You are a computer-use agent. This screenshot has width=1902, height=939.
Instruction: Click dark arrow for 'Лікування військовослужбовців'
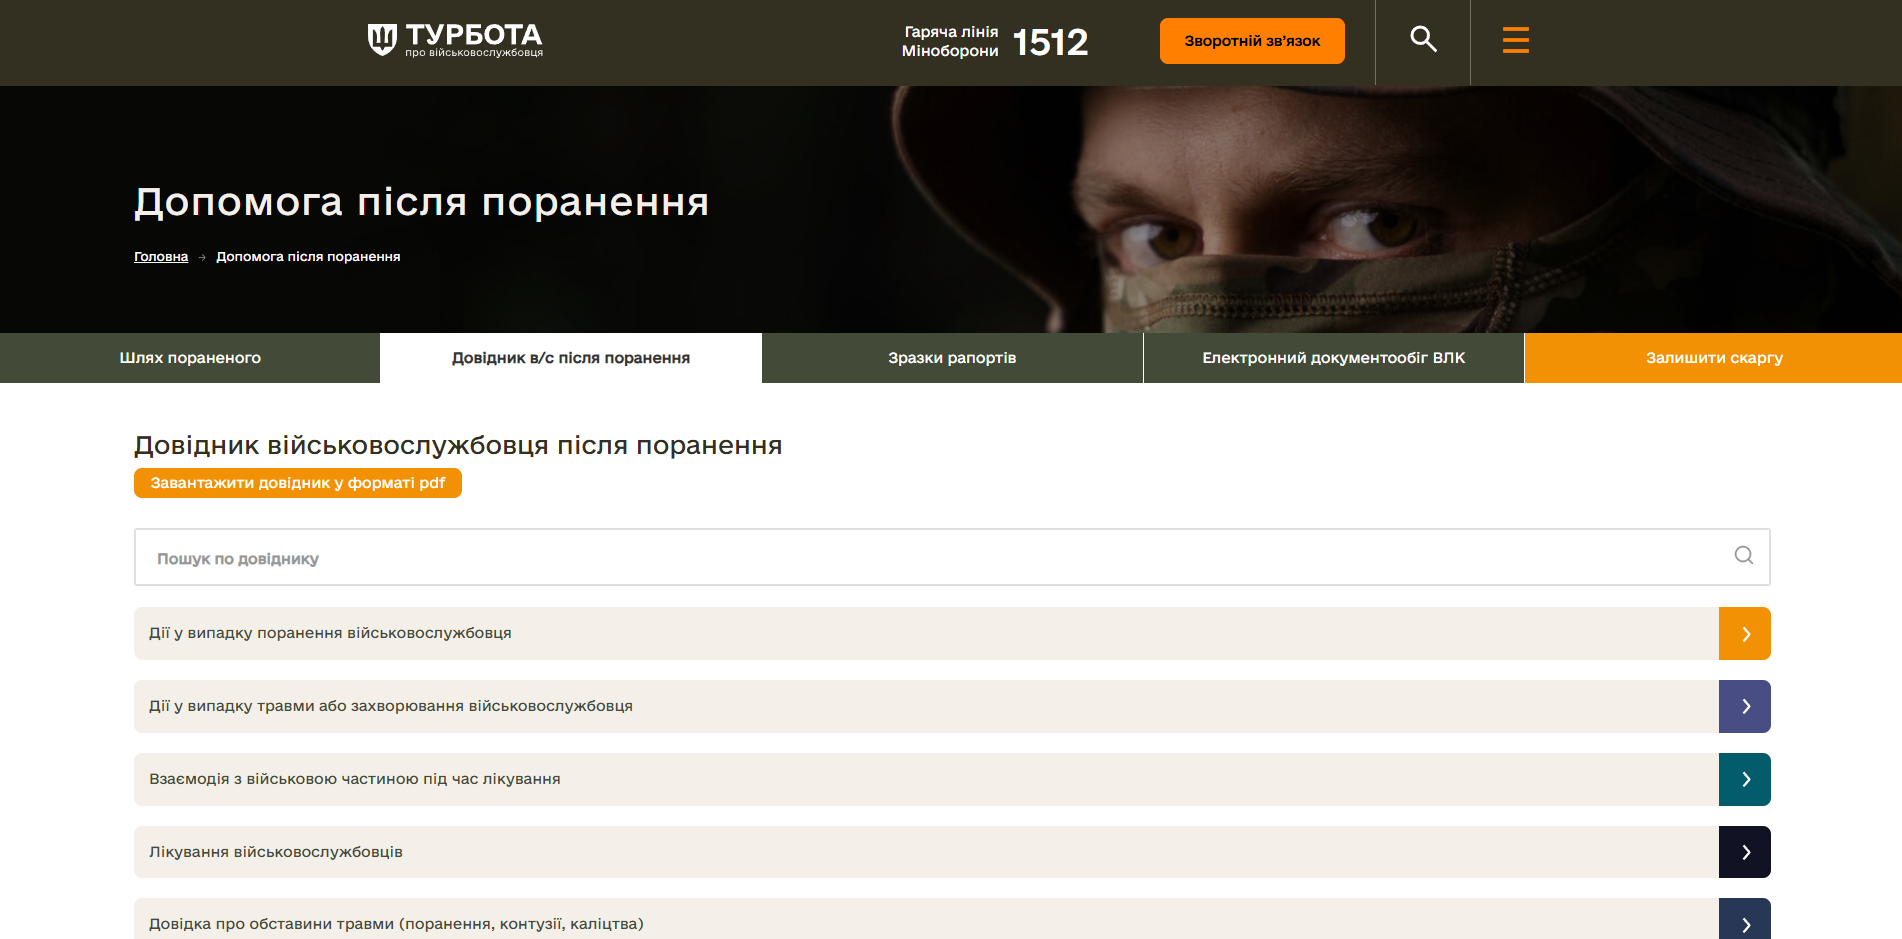click(x=1745, y=852)
